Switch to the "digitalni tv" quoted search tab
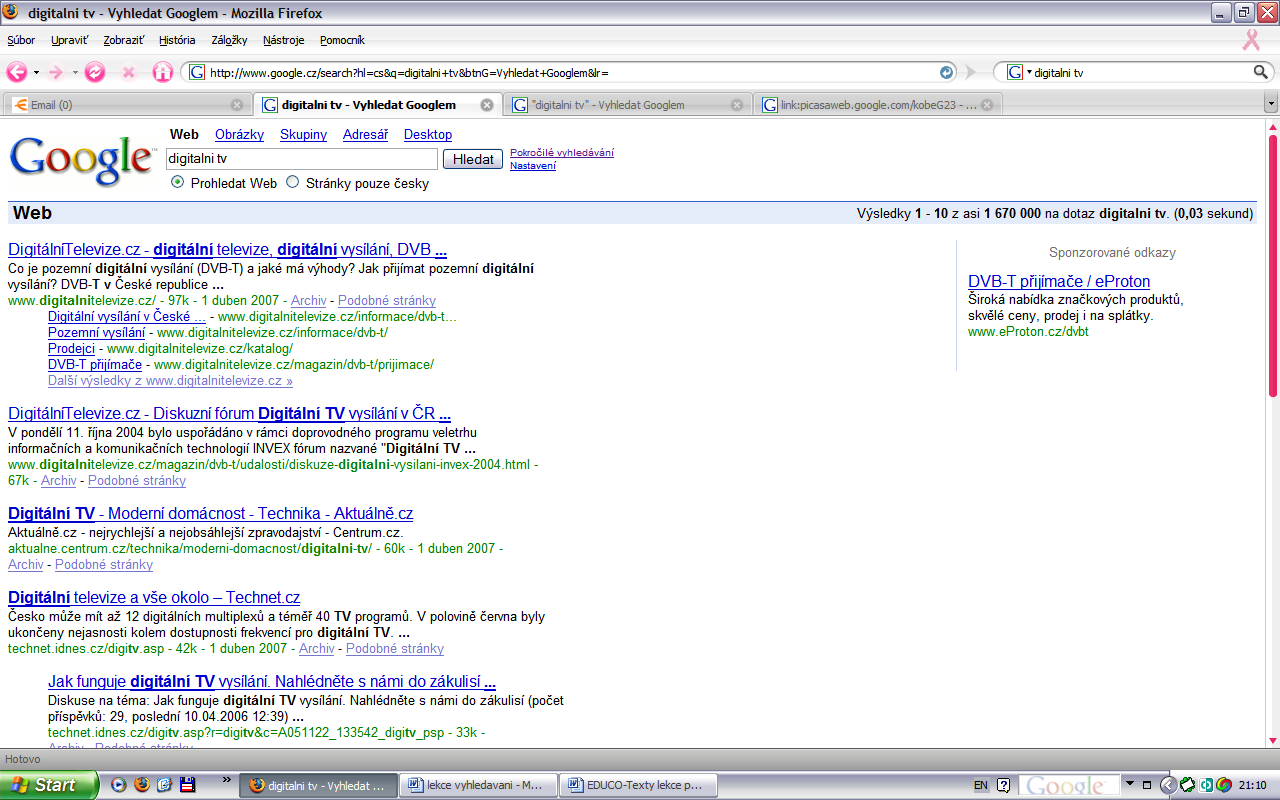1280x800 pixels. (626, 104)
